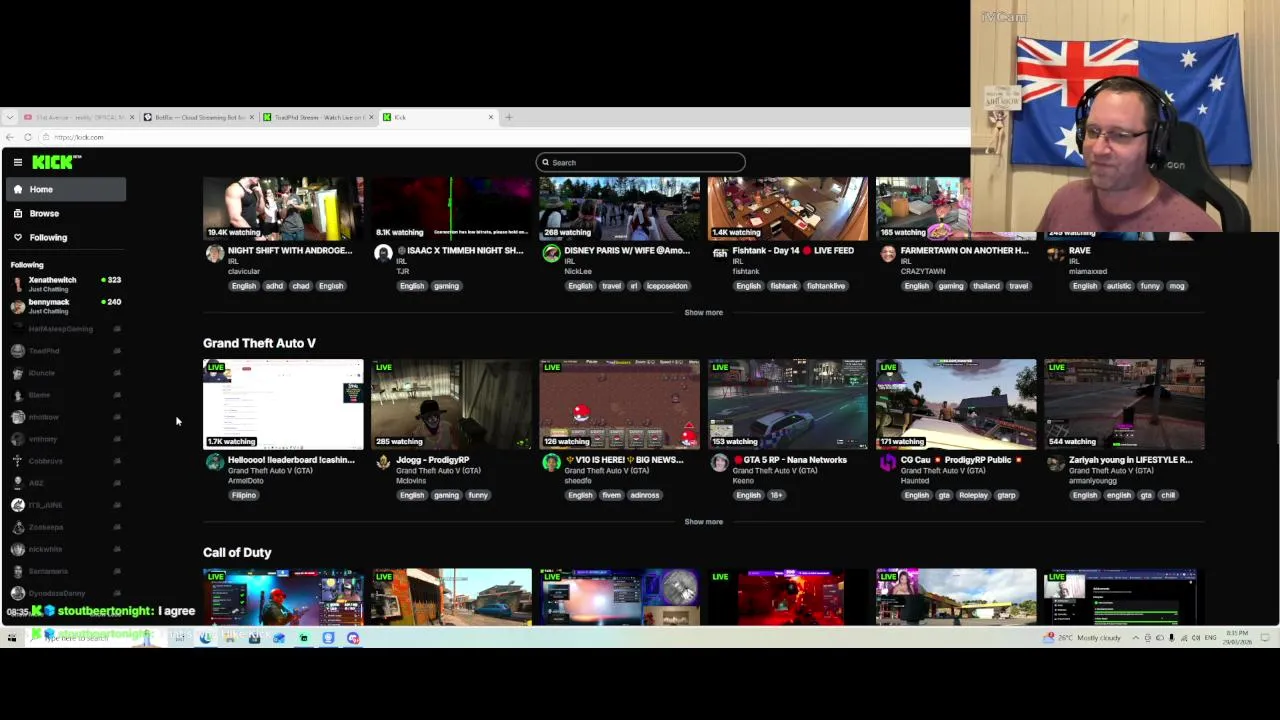This screenshot has width=1280, height=720.
Task: Open the weather widget showing Mostly cloudy
Action: pyautogui.click(x=1083, y=637)
